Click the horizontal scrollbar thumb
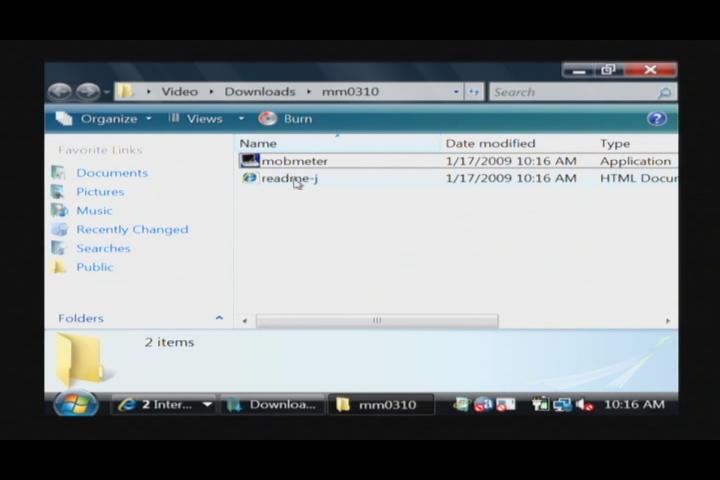Screen dimensions: 720x480 tap(377, 321)
